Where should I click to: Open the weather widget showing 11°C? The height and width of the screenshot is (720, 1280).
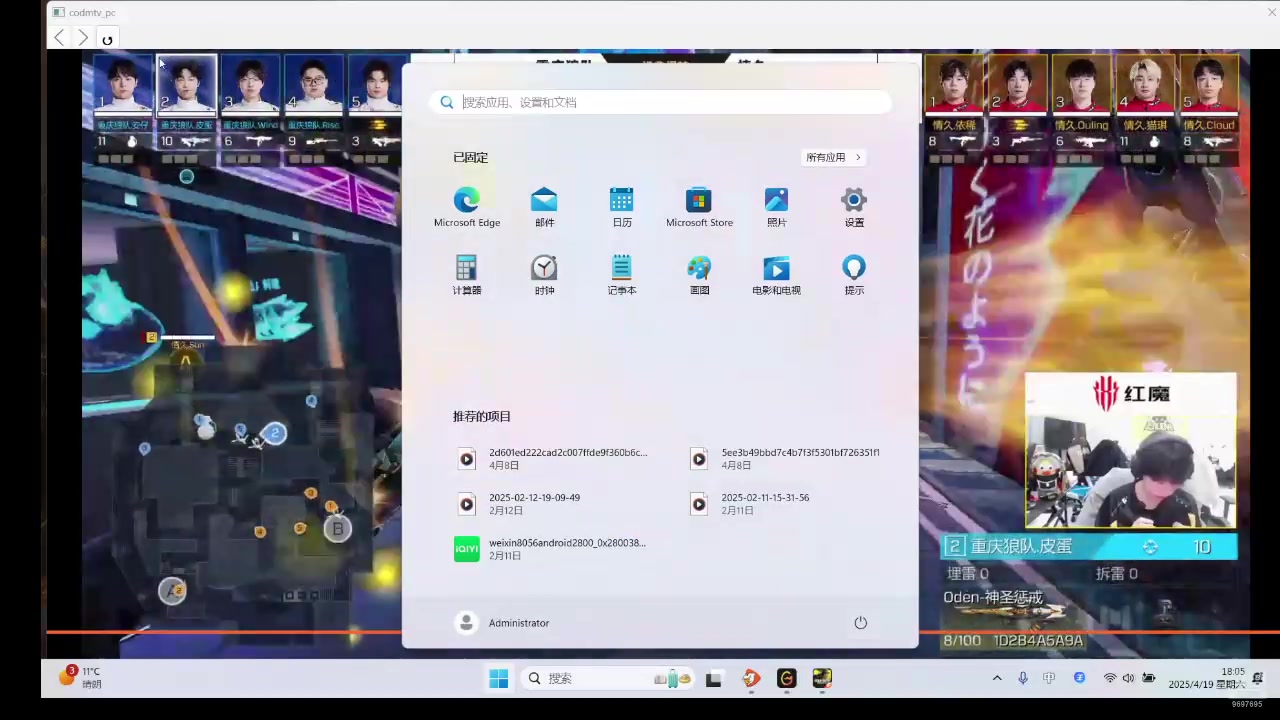pyautogui.click(x=80, y=678)
